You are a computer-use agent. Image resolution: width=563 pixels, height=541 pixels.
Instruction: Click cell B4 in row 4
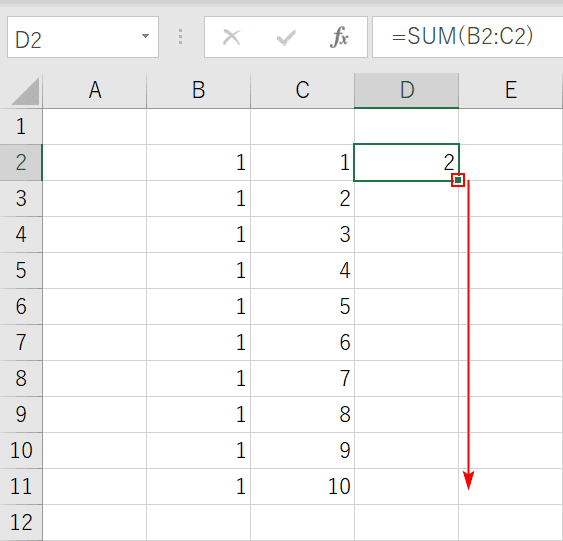pyautogui.click(x=199, y=234)
